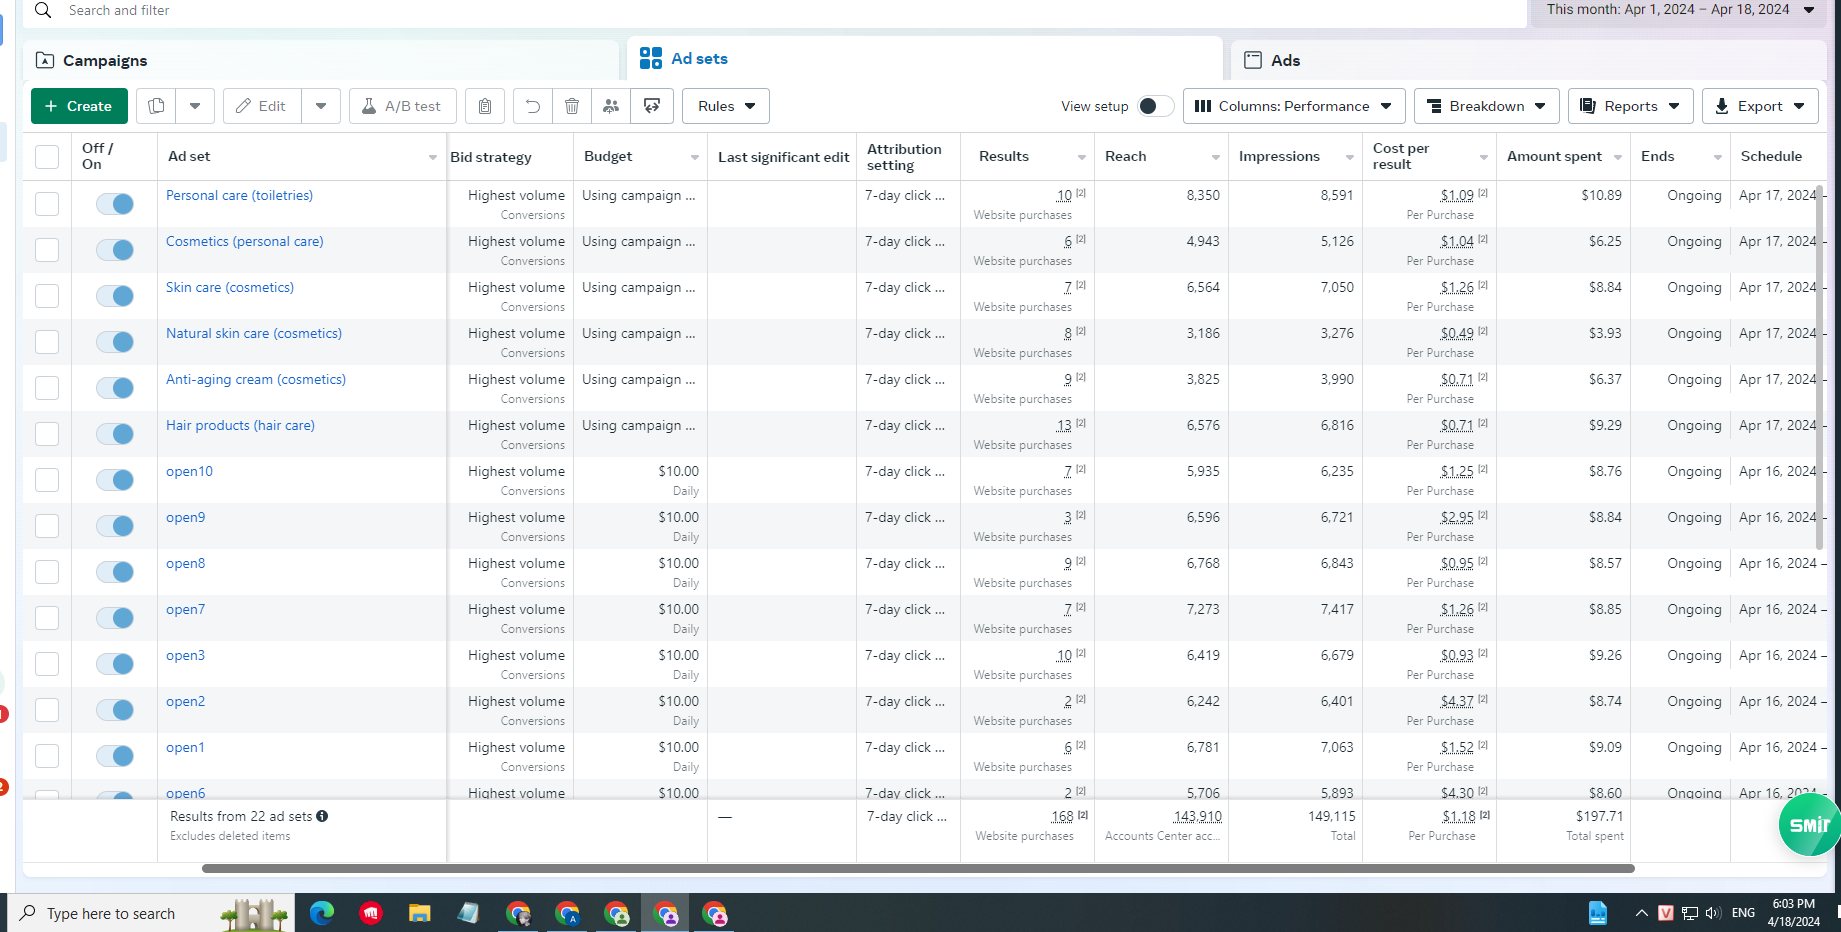Open Microsoft Edge from the taskbar

(322, 913)
